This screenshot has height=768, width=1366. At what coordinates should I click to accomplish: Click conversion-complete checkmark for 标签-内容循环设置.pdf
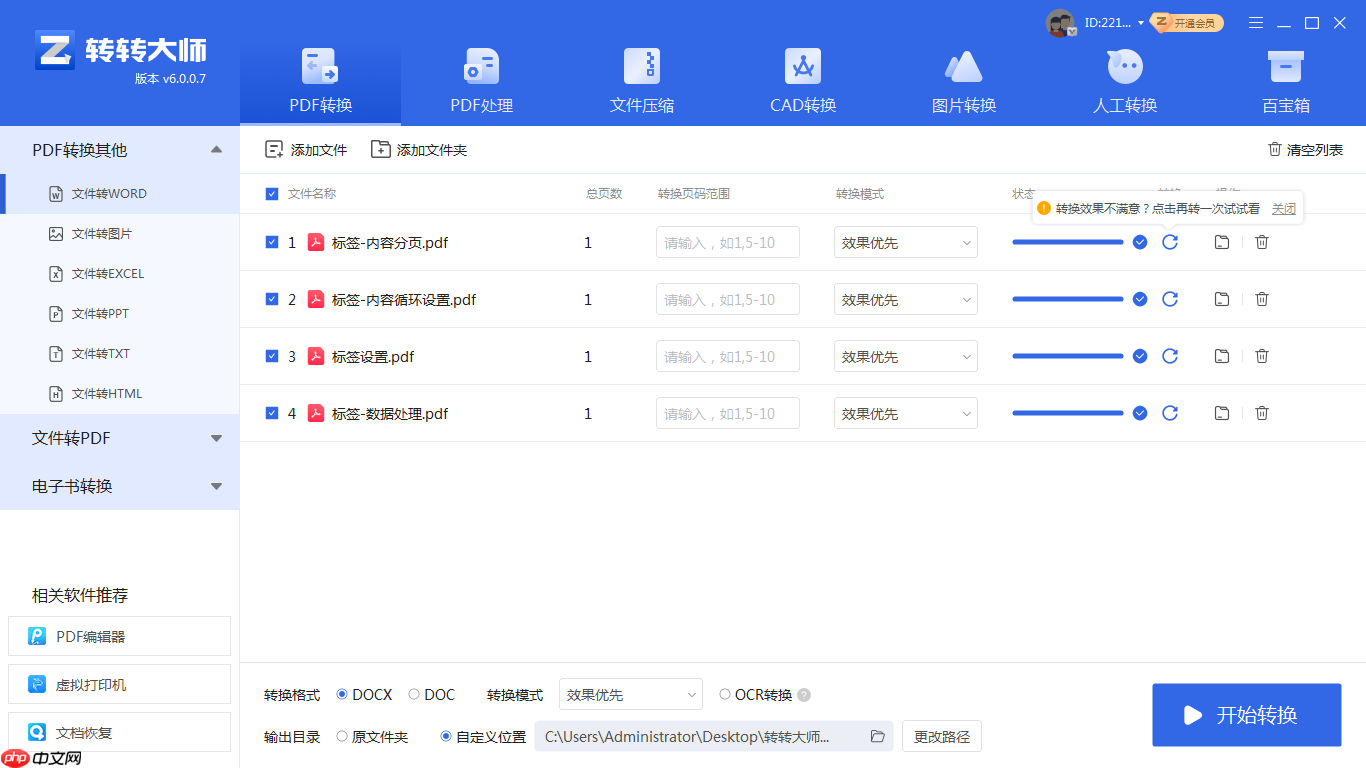[1140, 299]
